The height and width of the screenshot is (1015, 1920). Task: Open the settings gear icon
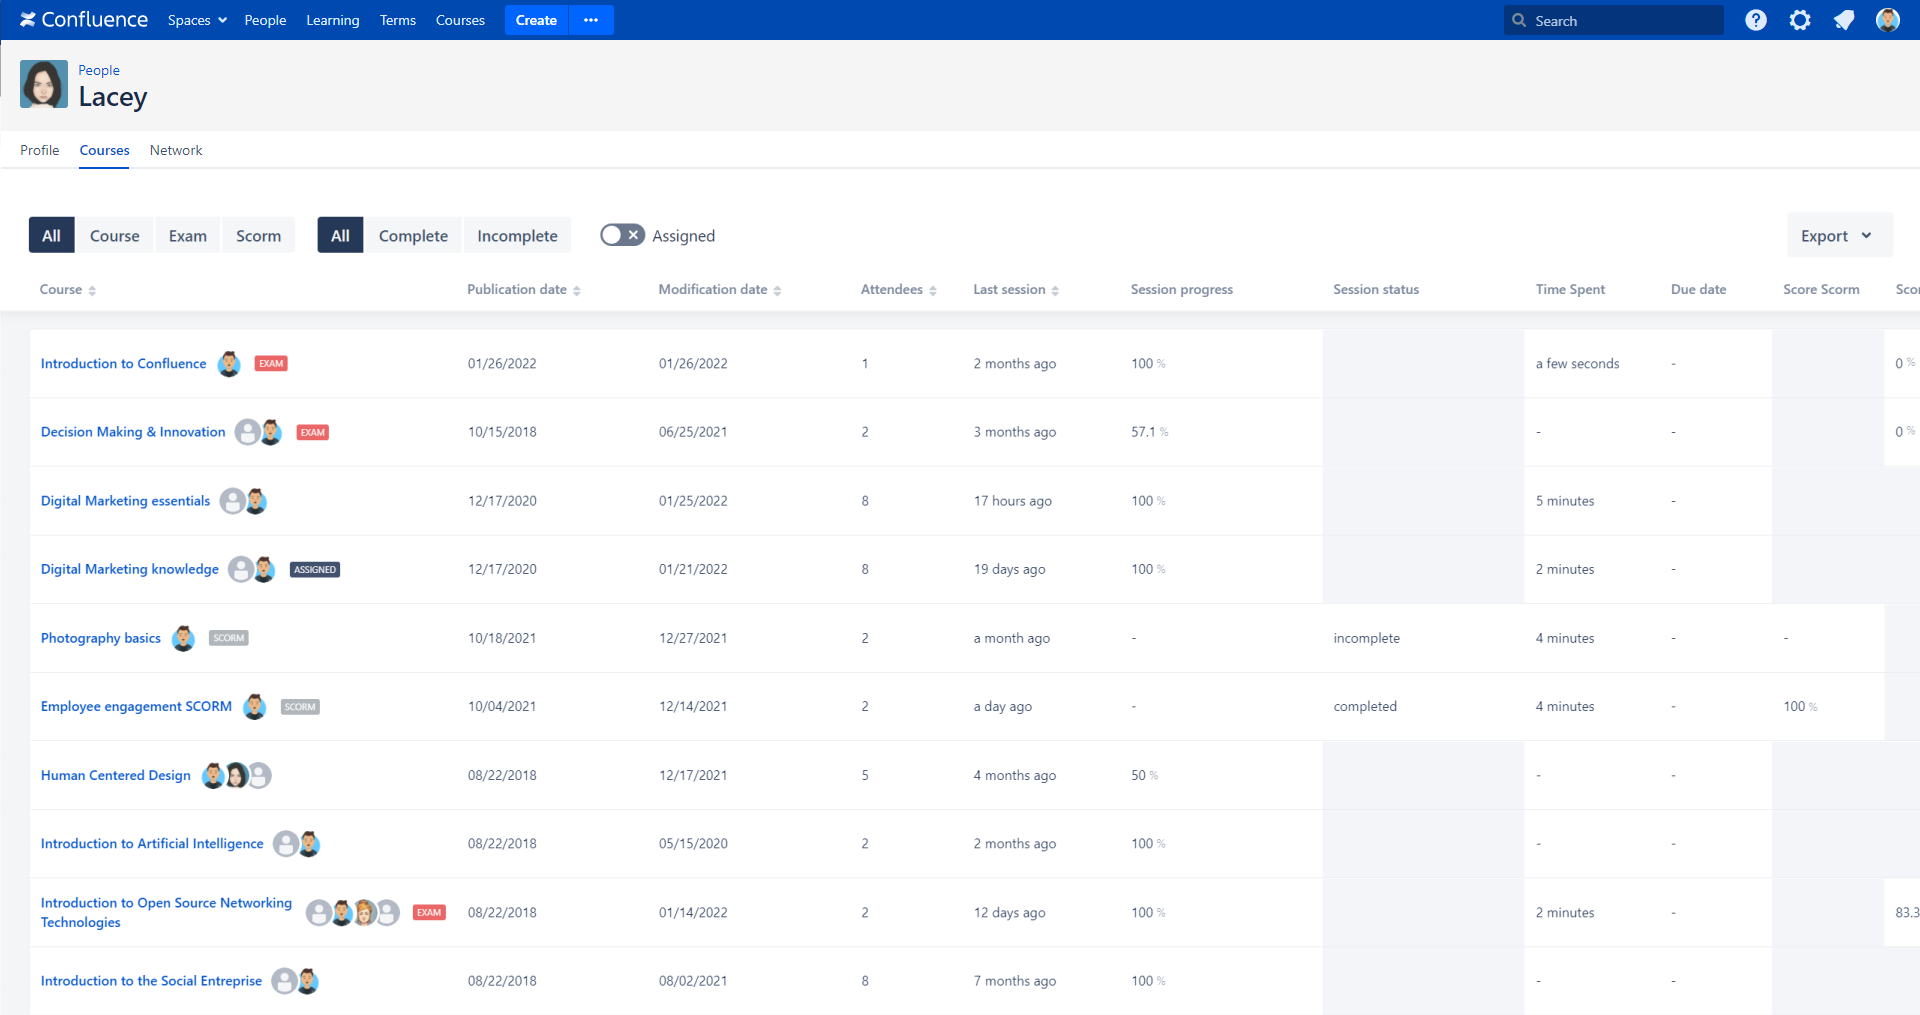pos(1800,20)
